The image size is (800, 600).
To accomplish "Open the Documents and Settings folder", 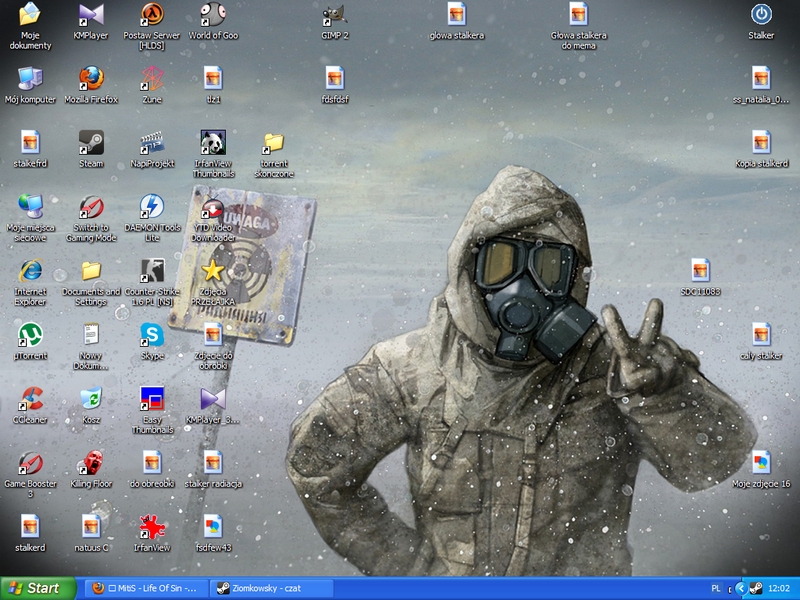I will pos(91,270).
